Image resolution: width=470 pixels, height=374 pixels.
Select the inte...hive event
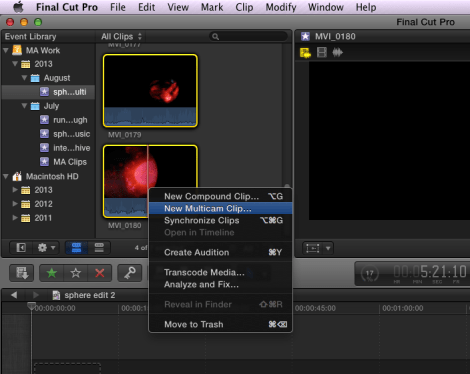pyautogui.click(x=48, y=148)
